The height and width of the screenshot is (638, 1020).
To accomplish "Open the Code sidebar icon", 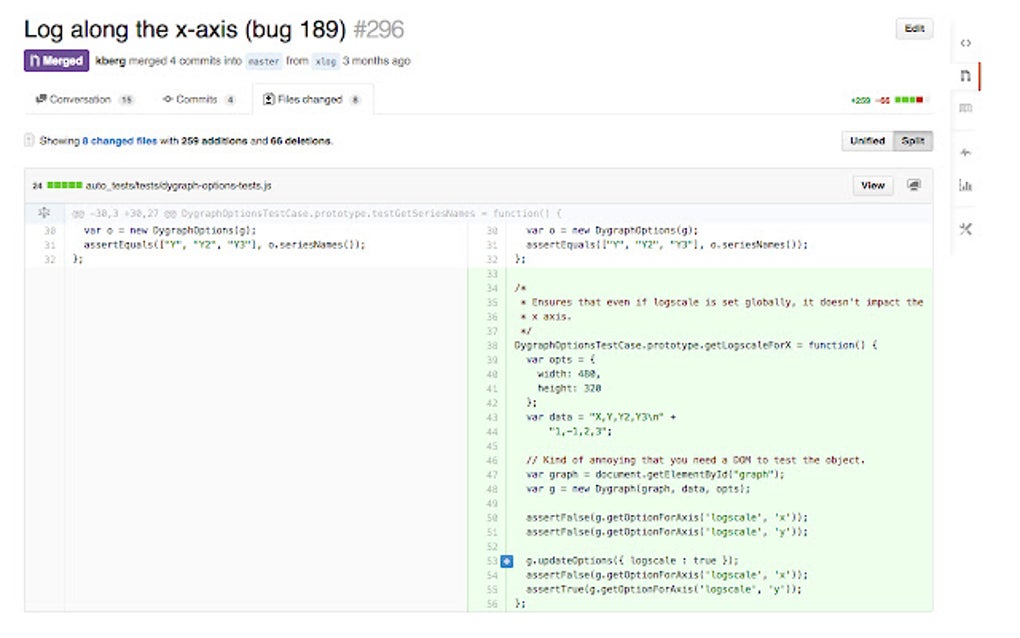I will 966,43.
